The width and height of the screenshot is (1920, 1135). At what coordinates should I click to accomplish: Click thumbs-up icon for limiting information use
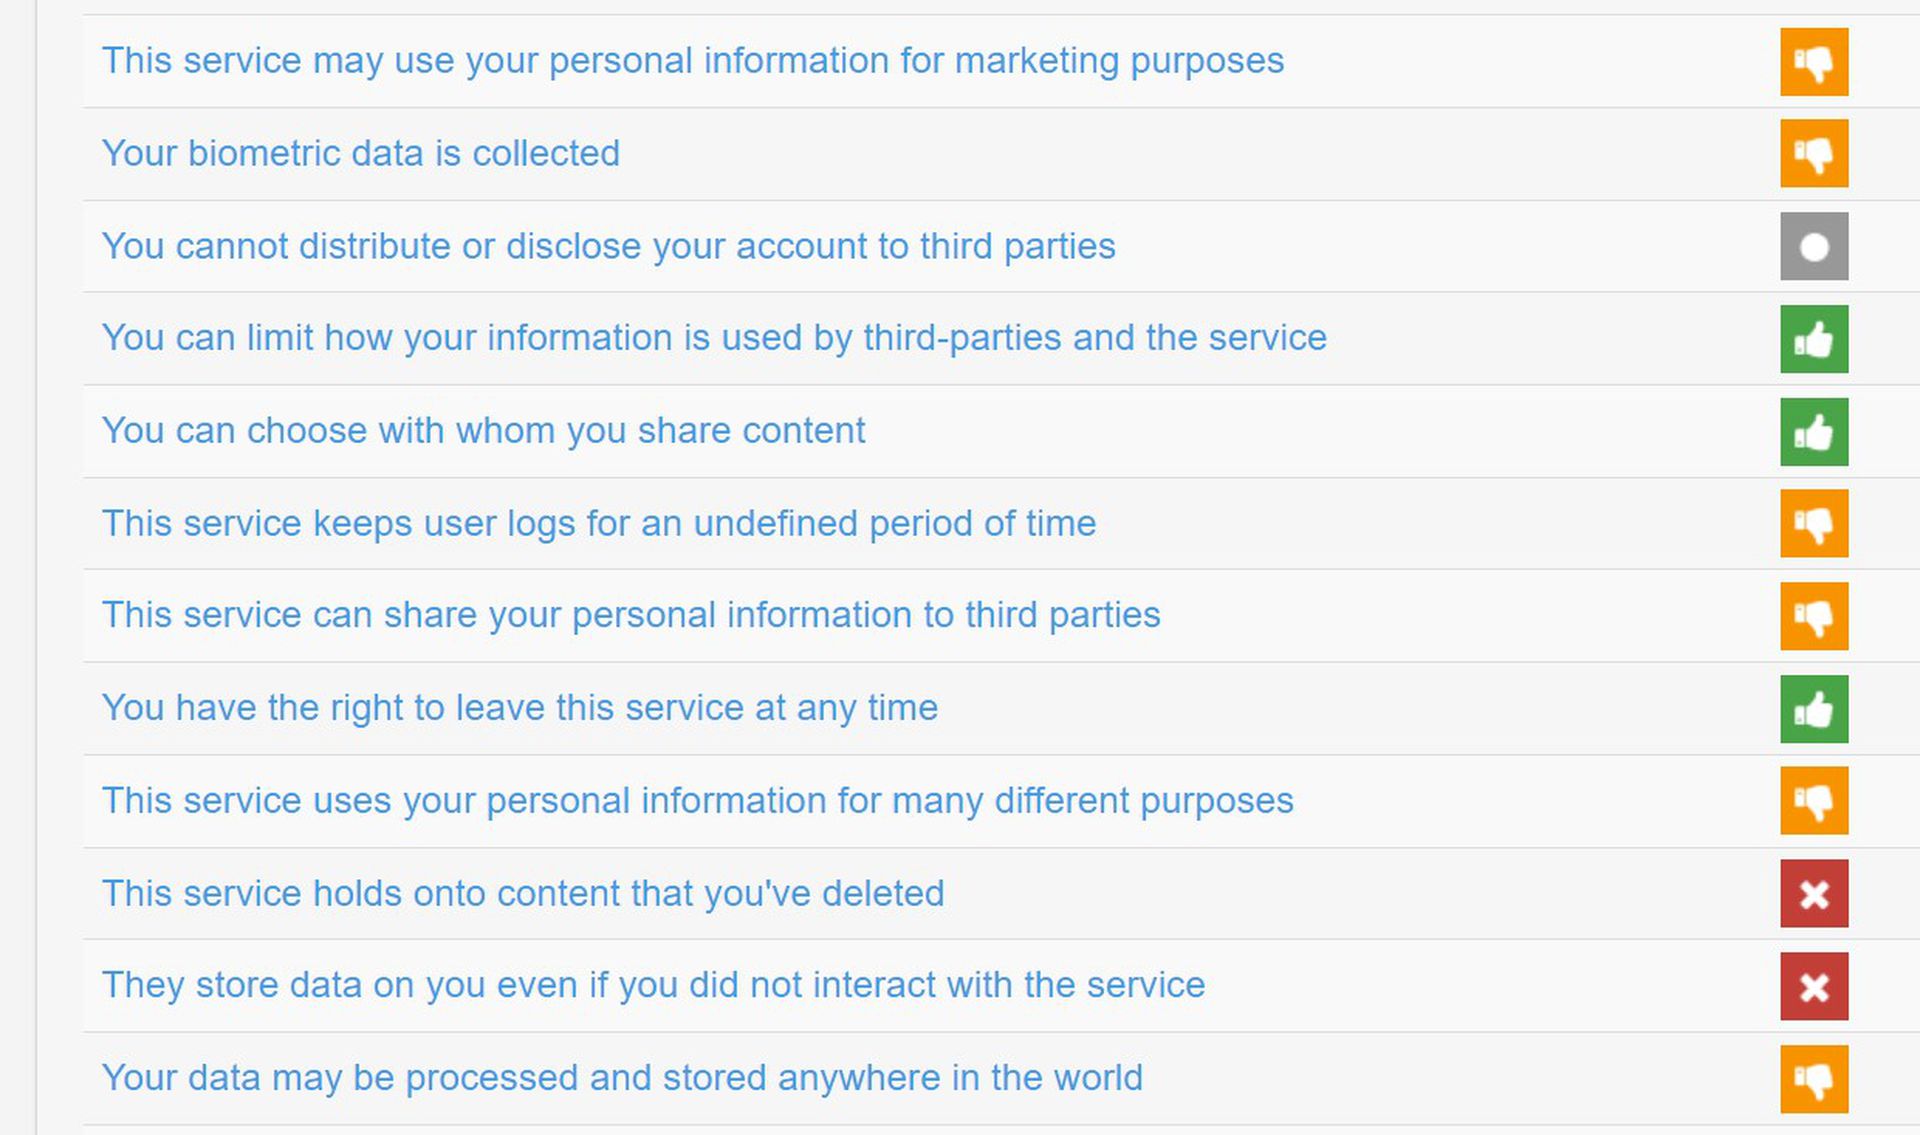click(x=1813, y=339)
